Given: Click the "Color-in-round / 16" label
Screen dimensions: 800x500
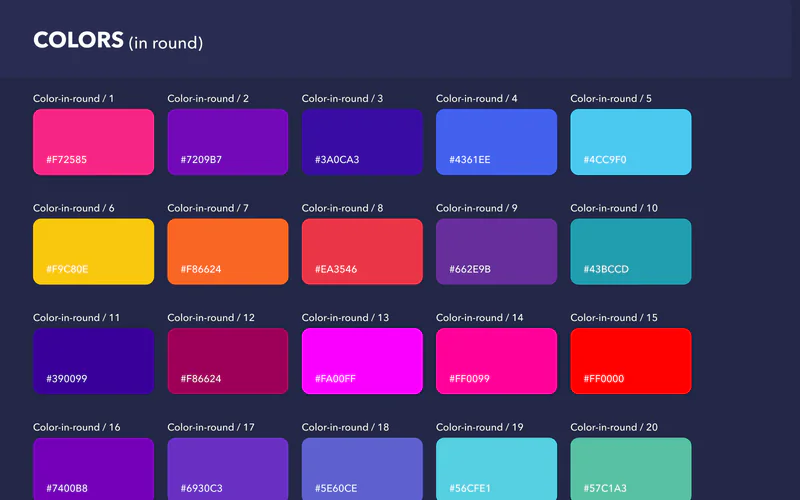Looking at the screenshot, I should [x=77, y=428].
